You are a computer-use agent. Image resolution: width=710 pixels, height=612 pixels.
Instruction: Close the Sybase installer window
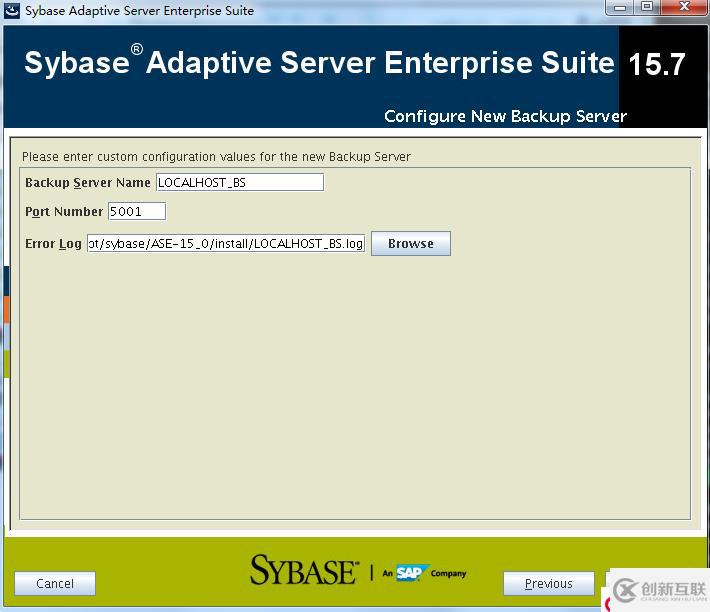tap(685, 7)
